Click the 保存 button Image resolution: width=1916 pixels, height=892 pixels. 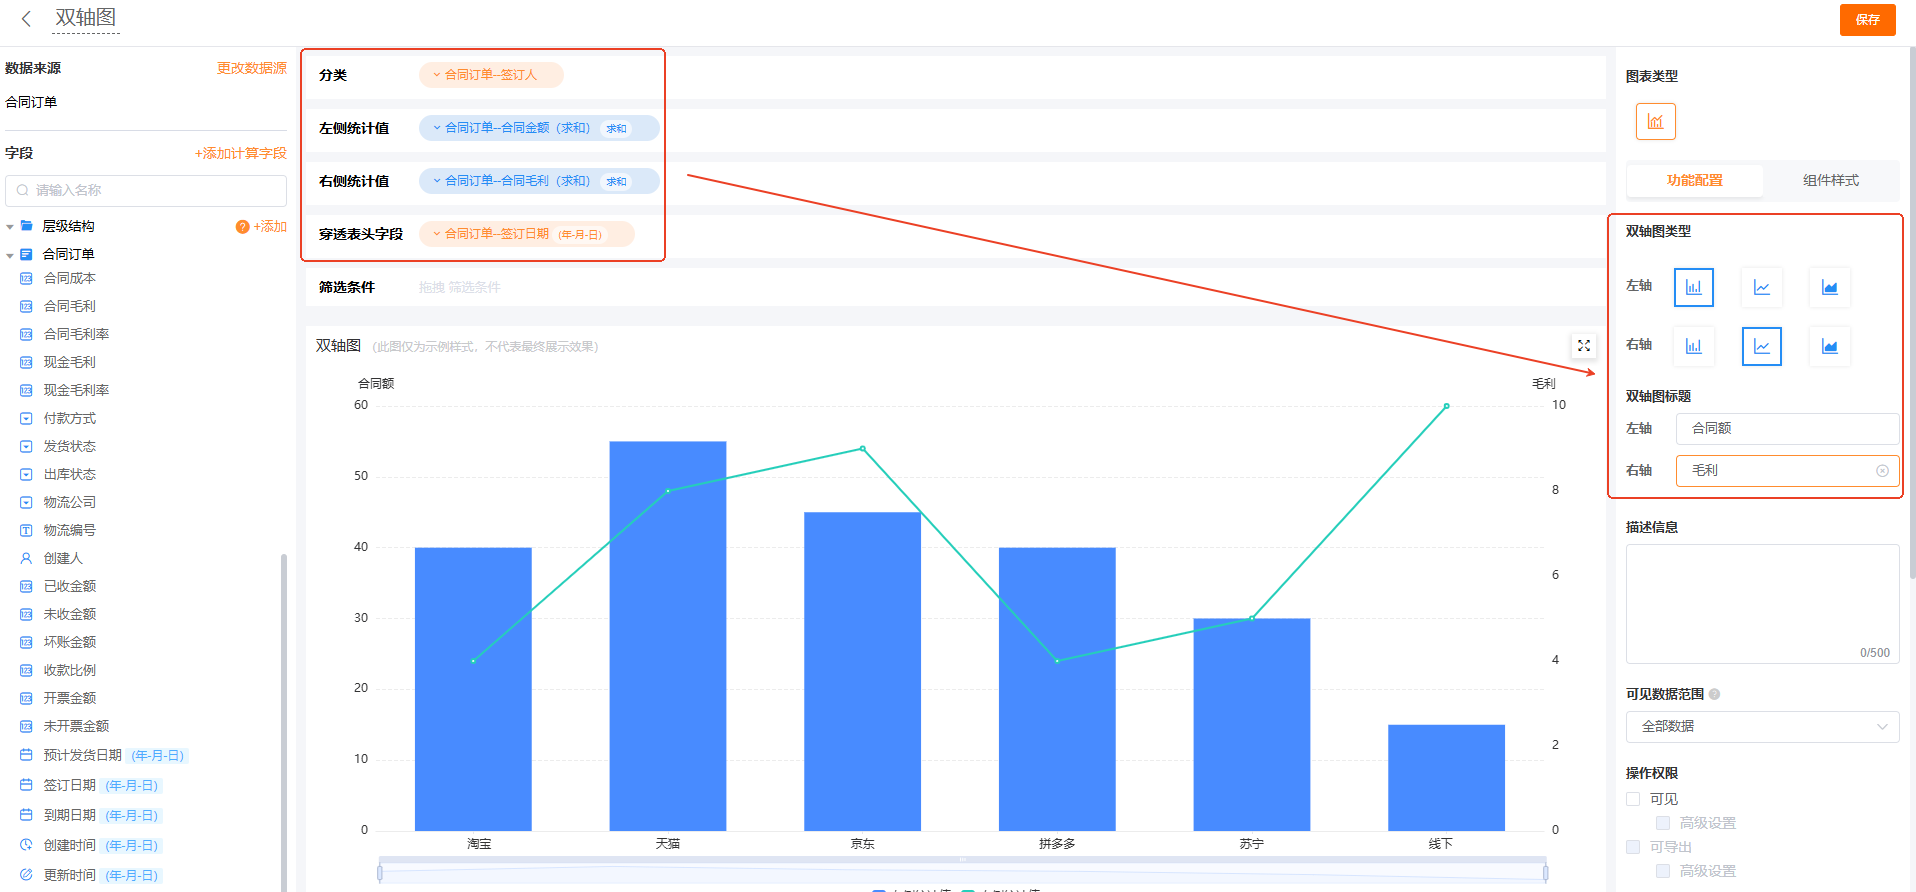1867,19
